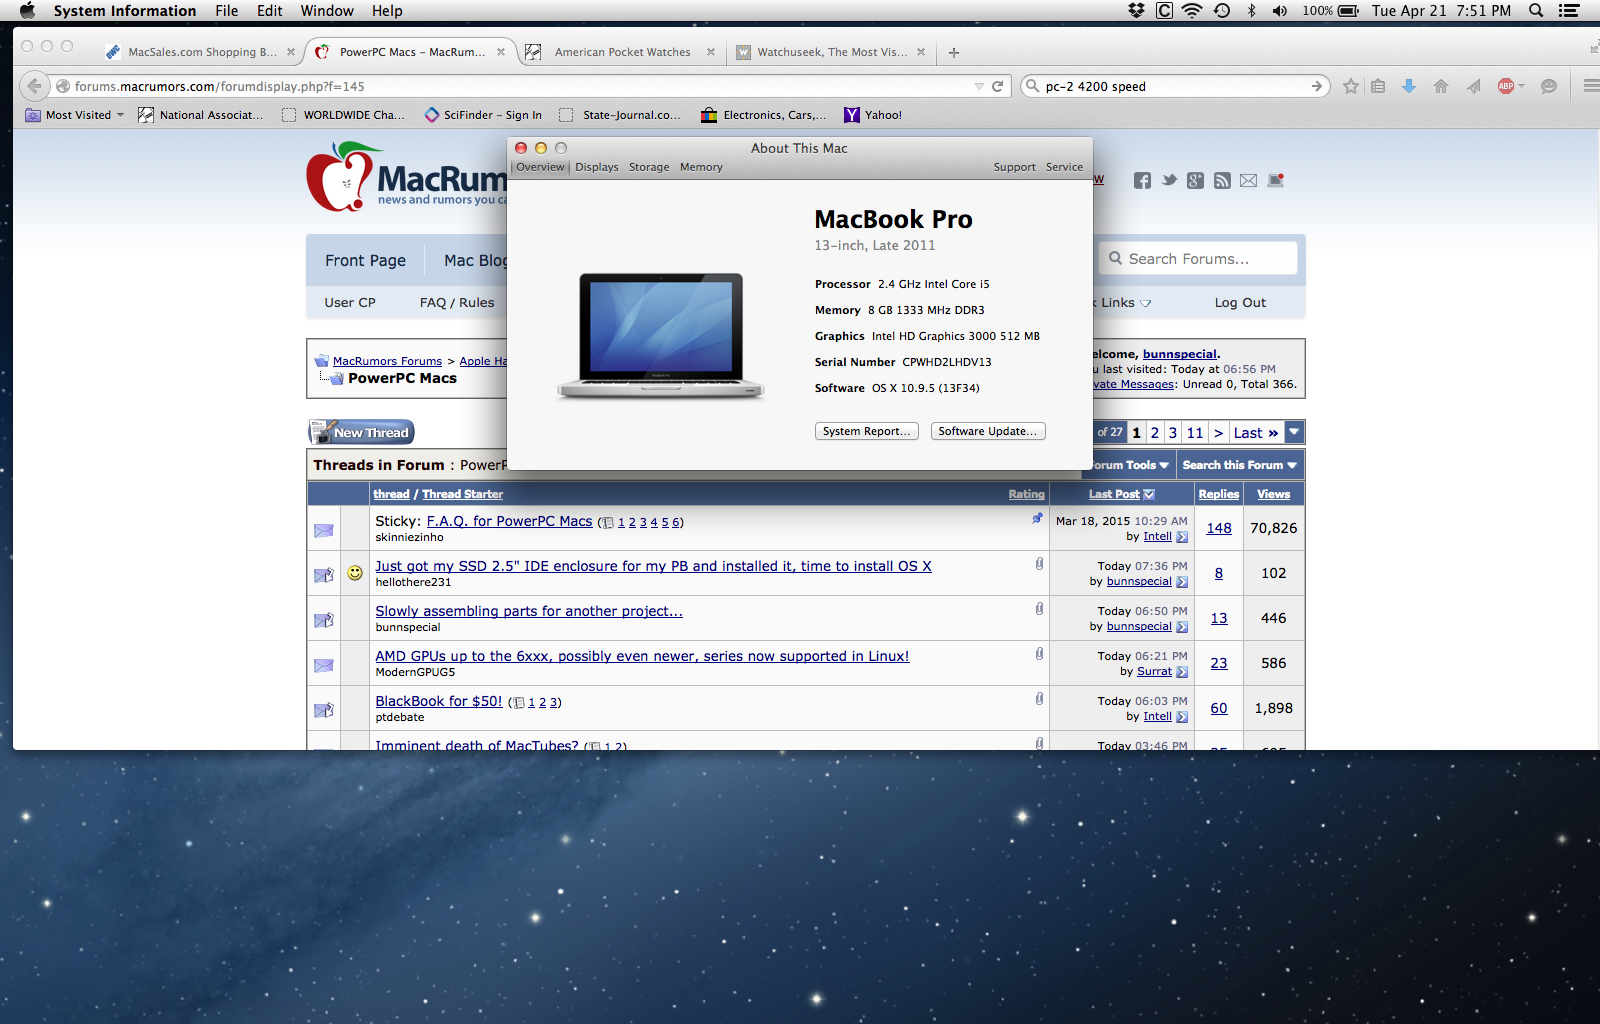Open Spotlight search in the menu bar
Viewport: 1600px width, 1024px height.
point(1536,11)
